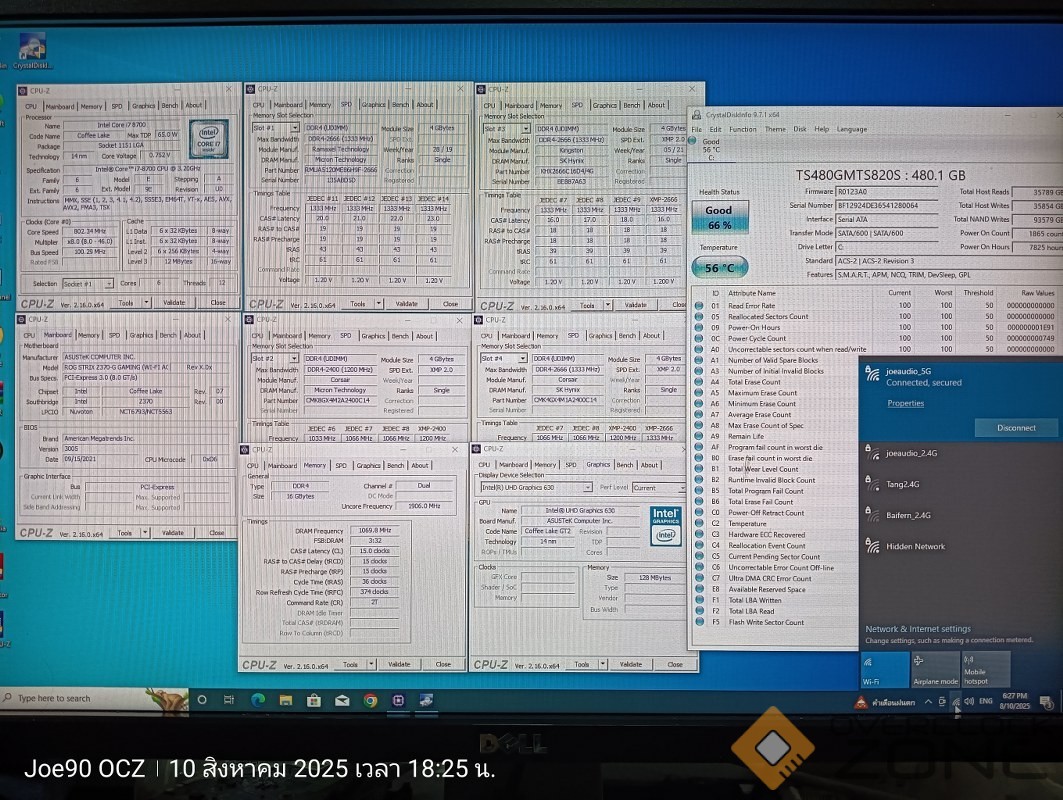Open Network & Internet settings link

point(918,628)
